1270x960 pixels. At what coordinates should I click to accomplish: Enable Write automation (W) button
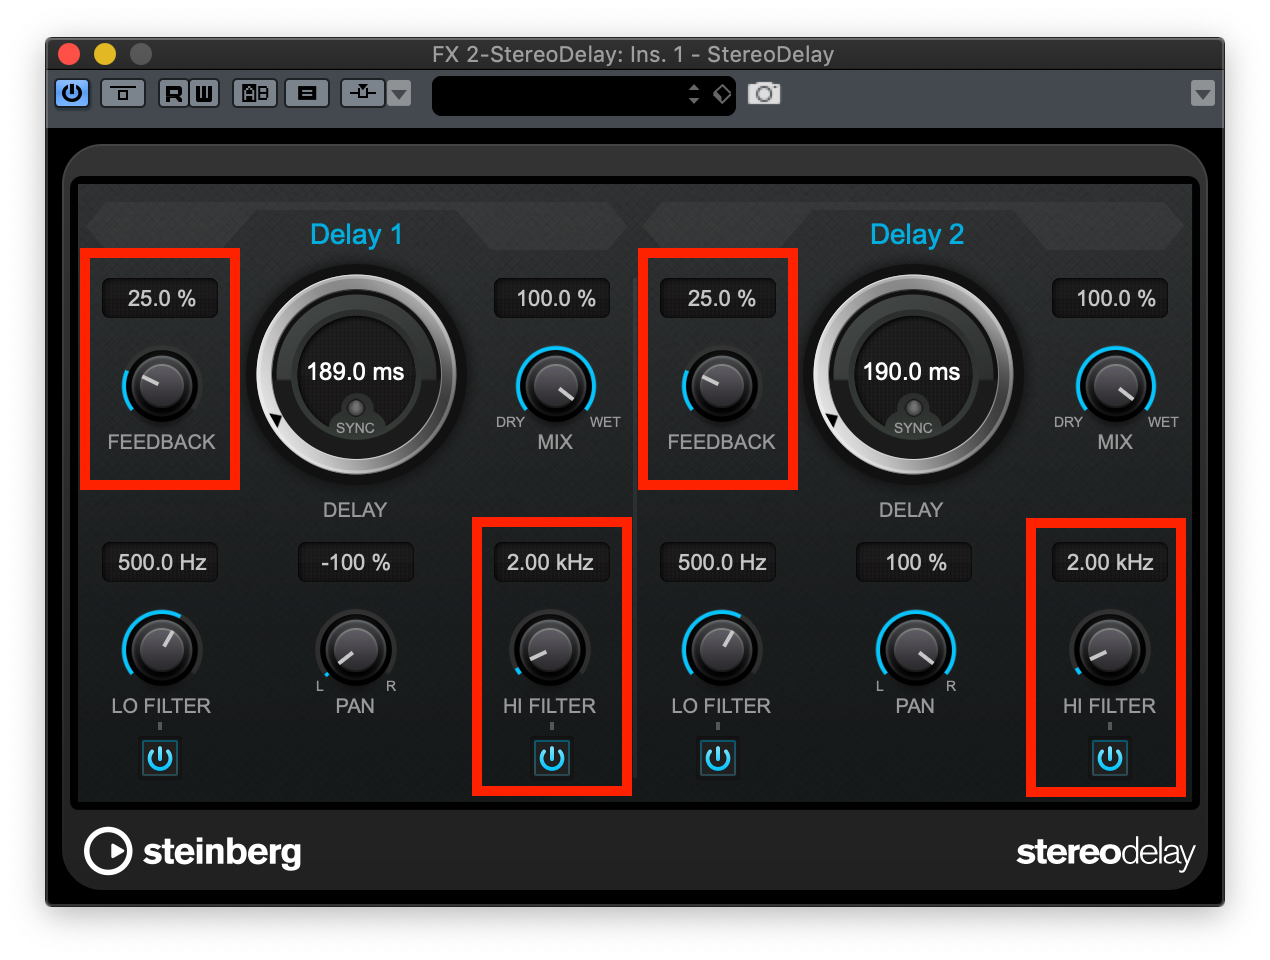coord(204,94)
